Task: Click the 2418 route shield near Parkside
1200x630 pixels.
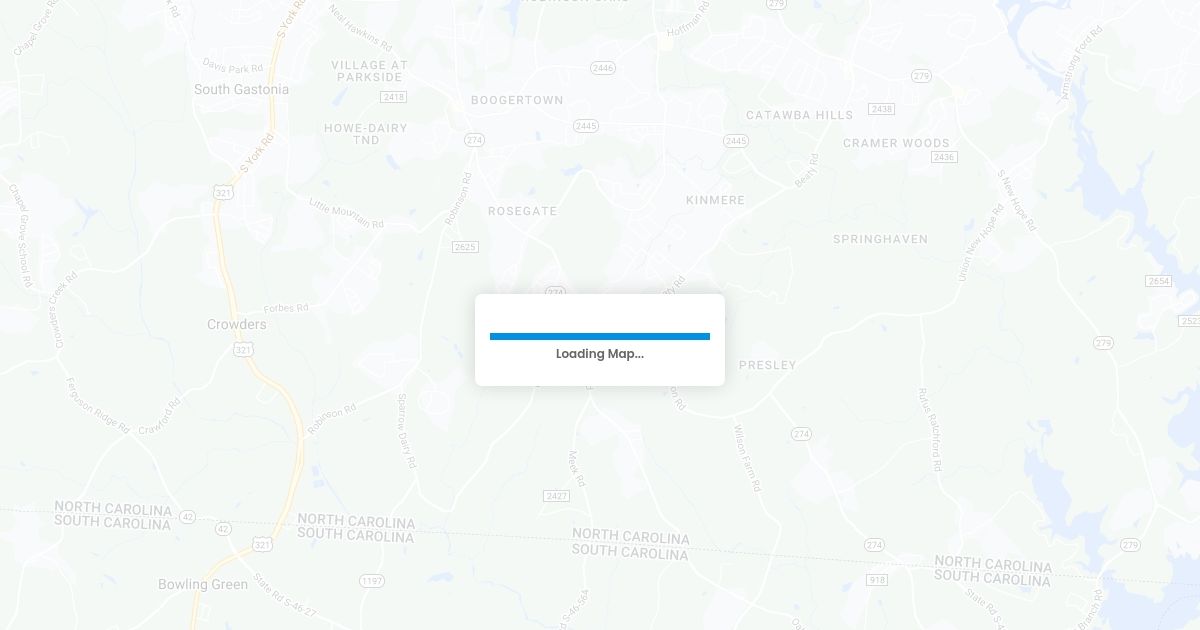Action: pyautogui.click(x=394, y=97)
